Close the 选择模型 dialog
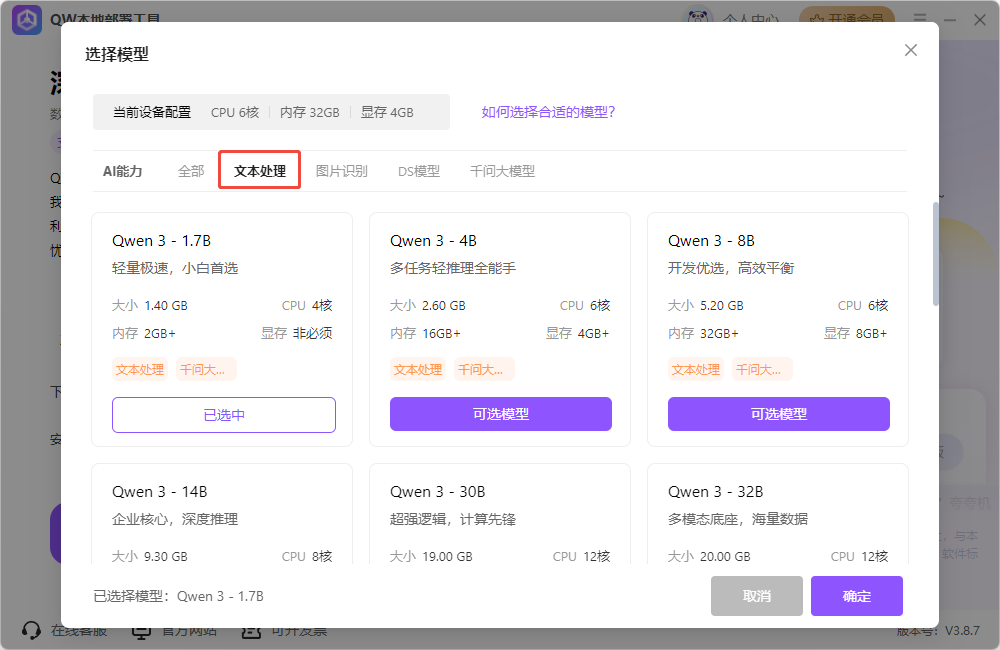Viewport: 1000px width, 650px height. pyautogui.click(x=911, y=50)
